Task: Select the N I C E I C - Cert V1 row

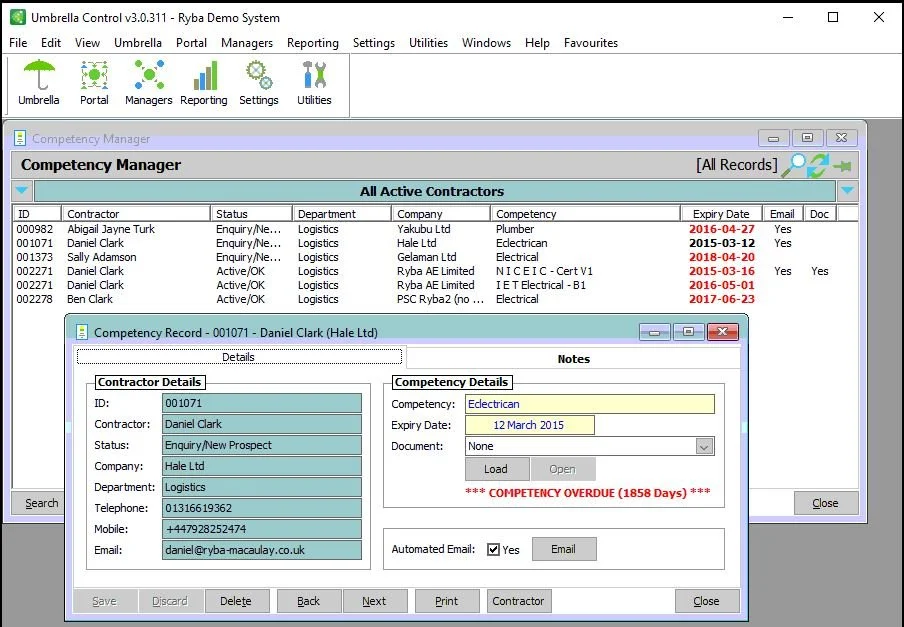Action: (x=435, y=271)
